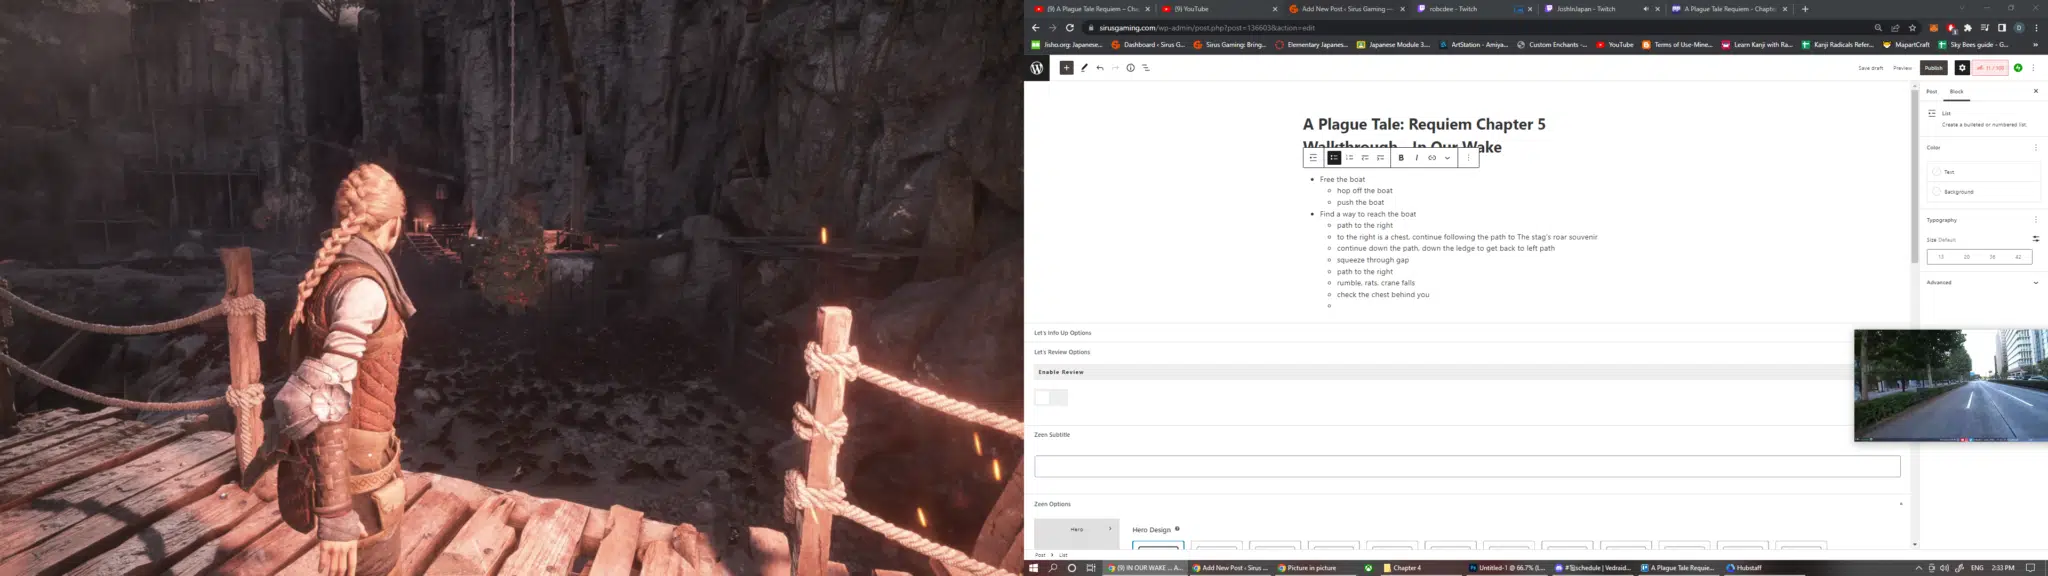Change block type using List icon

click(1313, 158)
